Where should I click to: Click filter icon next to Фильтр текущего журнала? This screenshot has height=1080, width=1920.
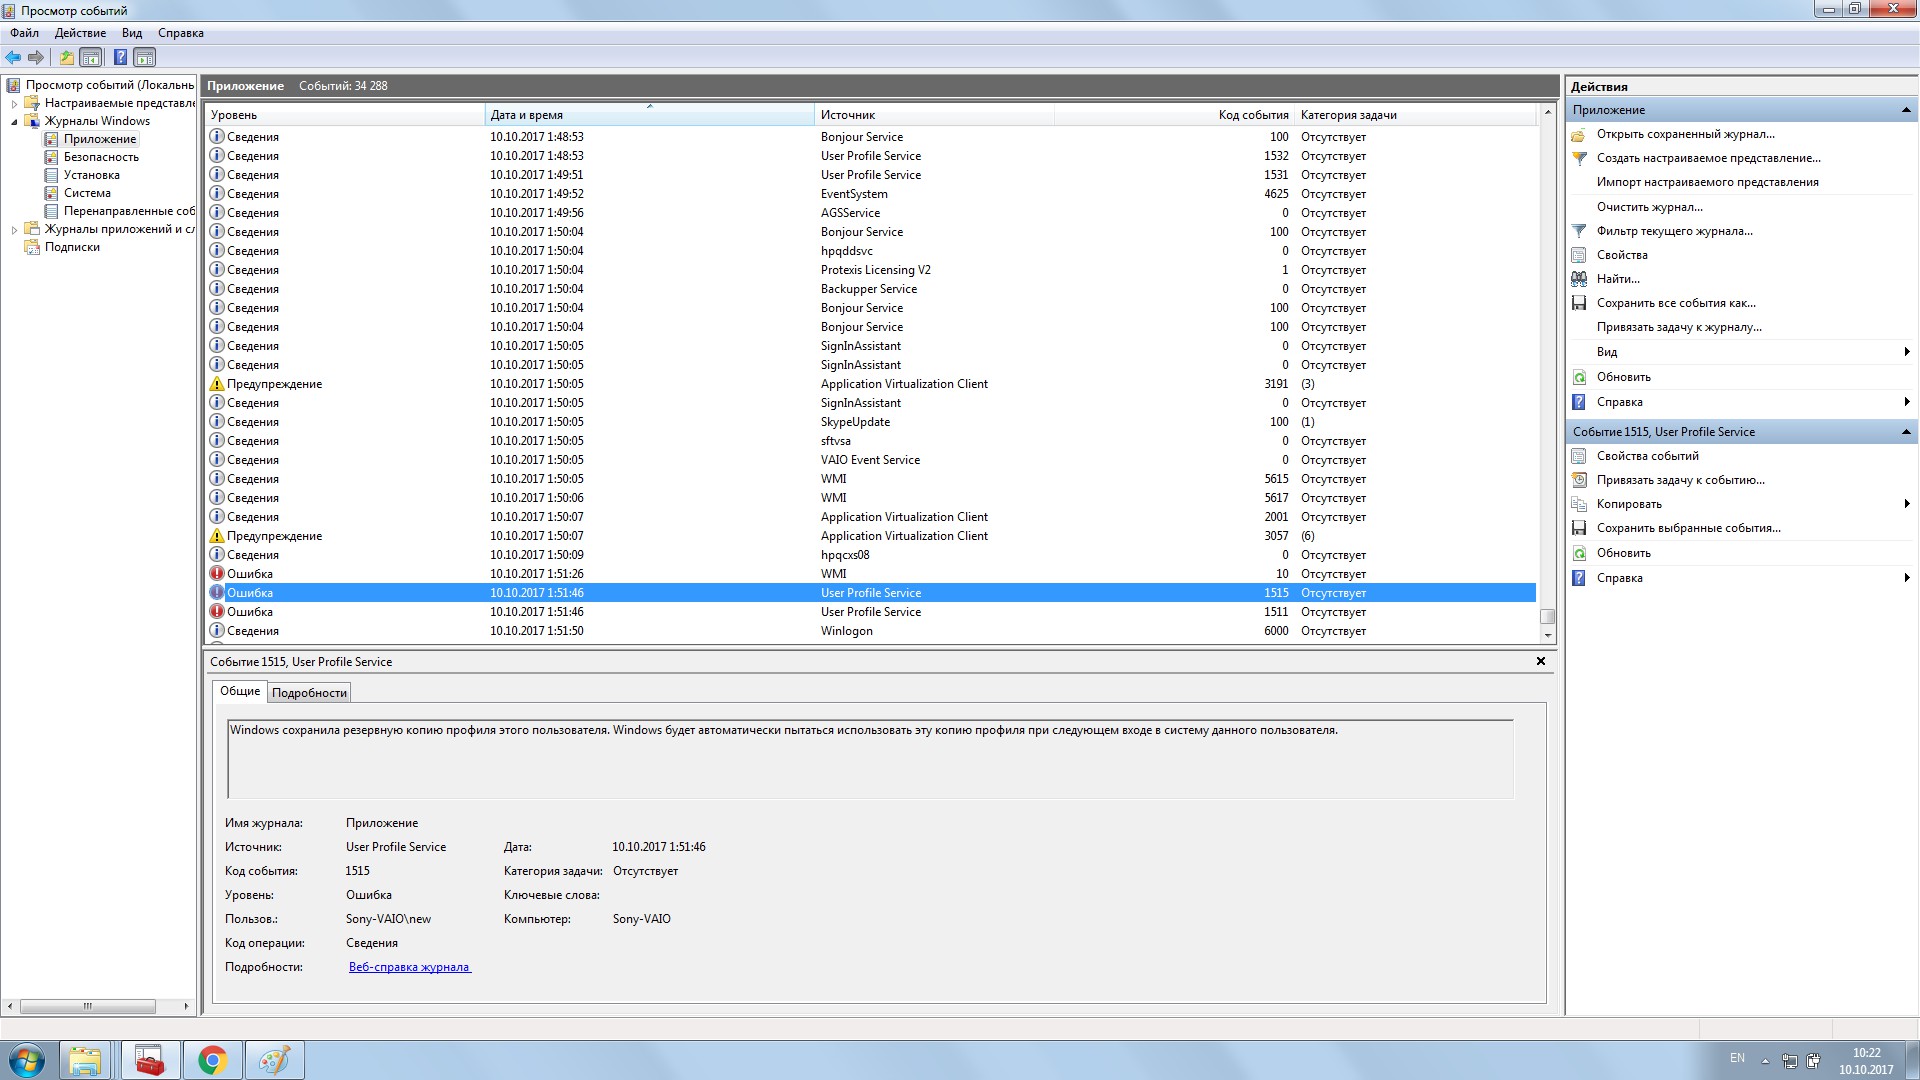pos(1579,231)
